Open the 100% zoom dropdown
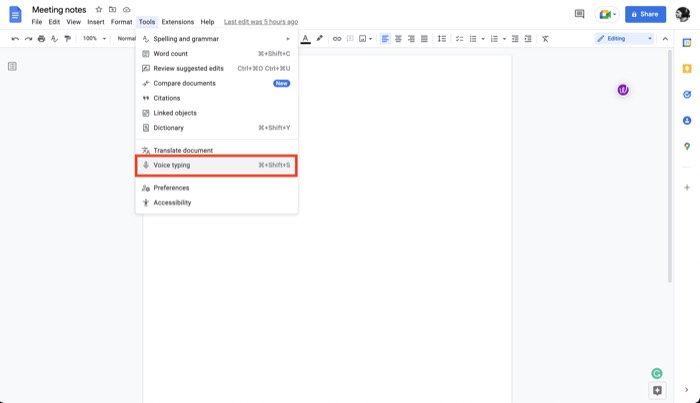The image size is (700, 403). pyautogui.click(x=94, y=38)
